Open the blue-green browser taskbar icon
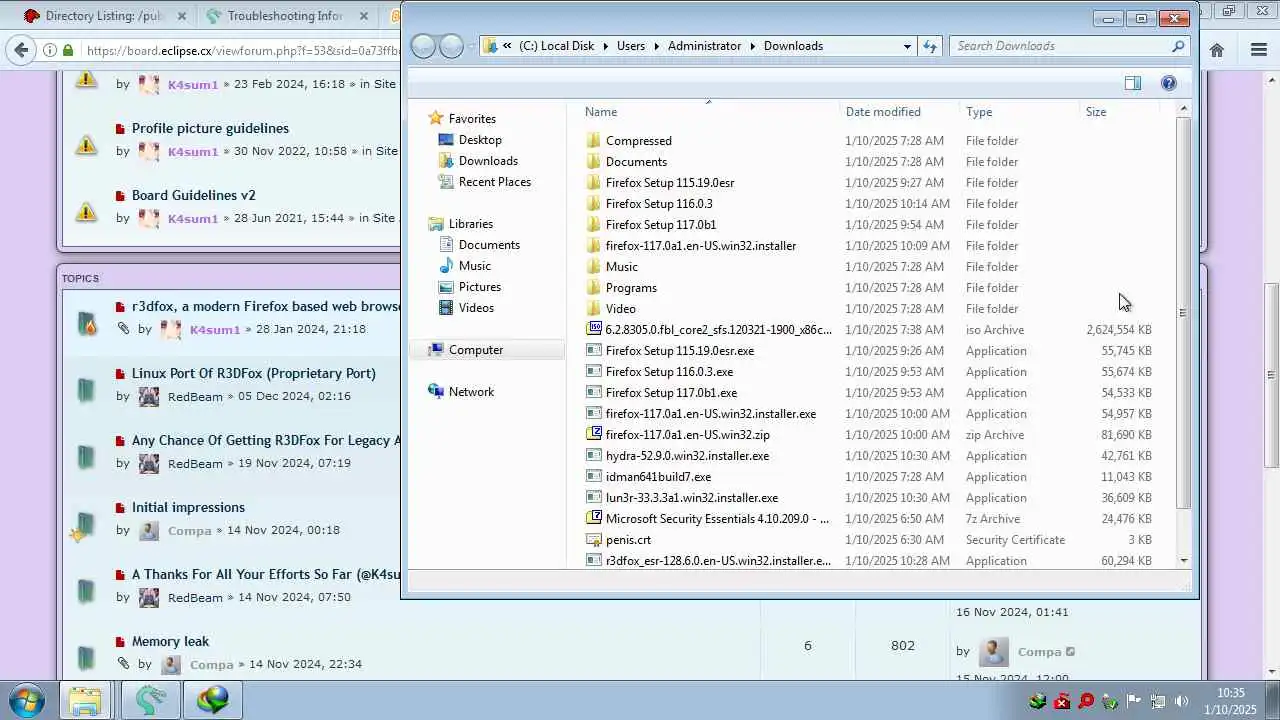This screenshot has width=1280, height=720. coord(150,700)
